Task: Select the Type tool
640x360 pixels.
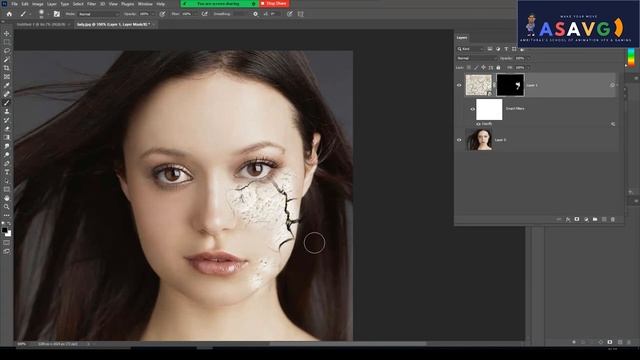Action: click(7, 172)
